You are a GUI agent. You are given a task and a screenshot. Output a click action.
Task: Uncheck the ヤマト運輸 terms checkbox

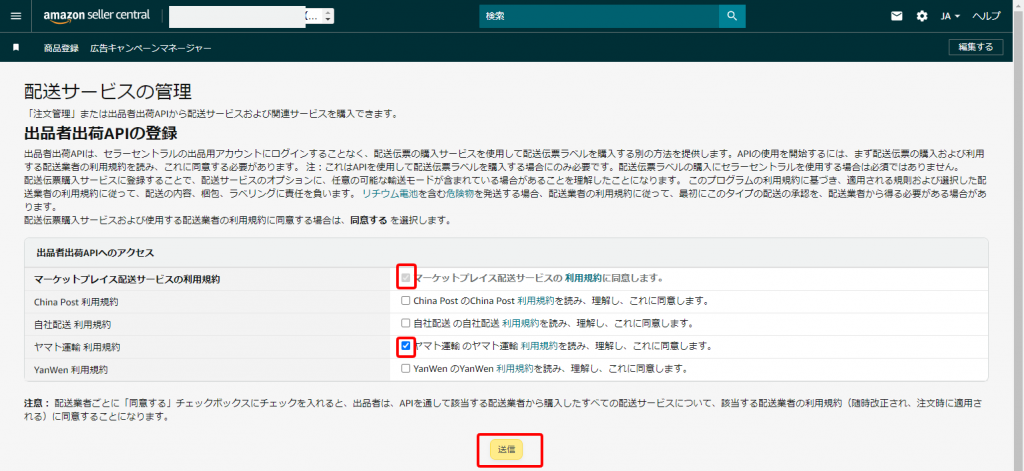(405, 346)
